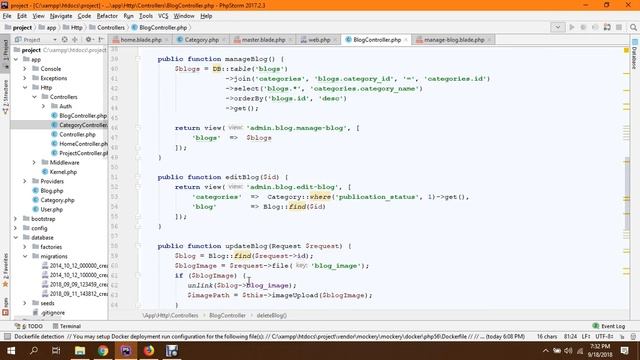Click the editor vertical scrollbar
This screenshot has height=360, width=640.
(x=627, y=193)
